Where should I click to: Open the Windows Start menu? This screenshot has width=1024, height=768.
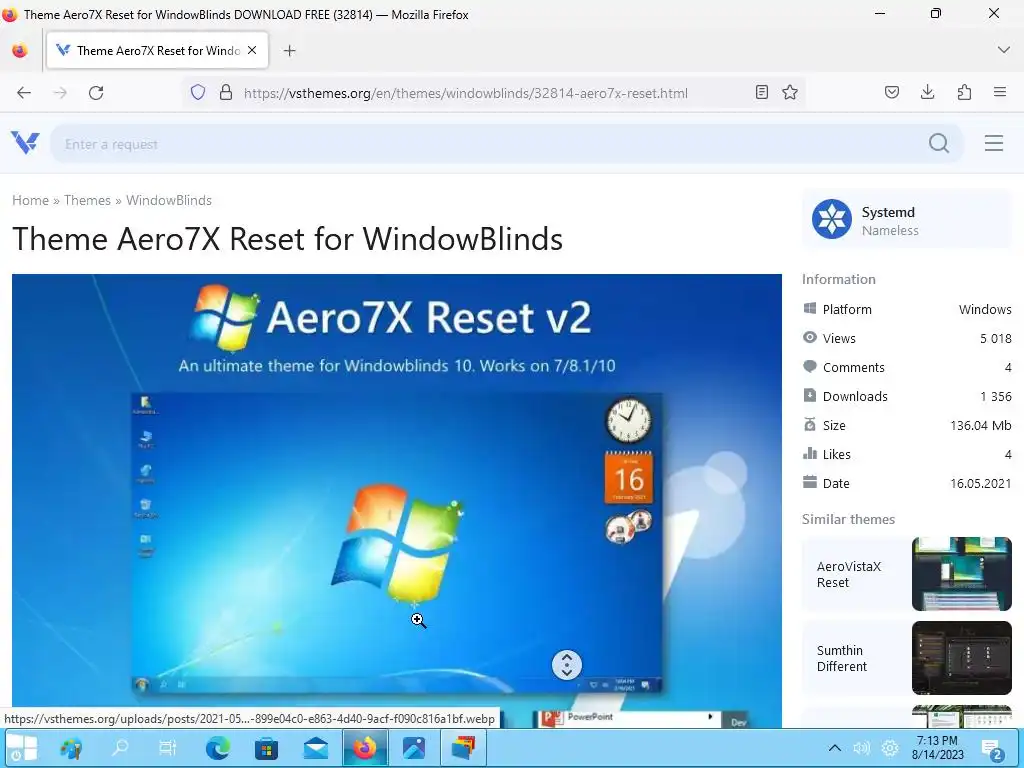pyautogui.click(x=22, y=748)
